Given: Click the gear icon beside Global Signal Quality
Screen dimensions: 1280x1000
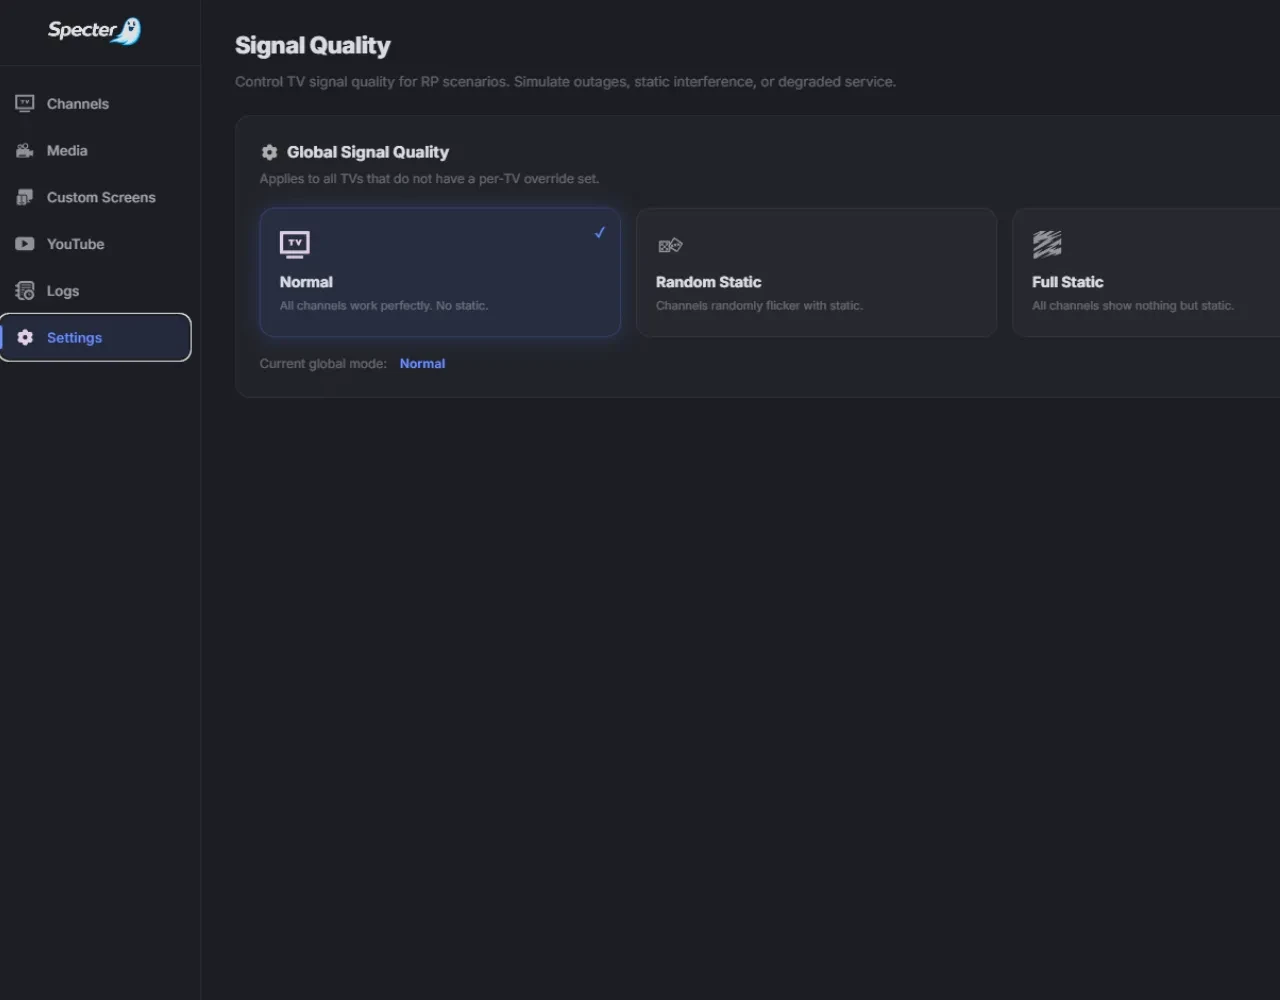Looking at the screenshot, I should click(x=269, y=152).
